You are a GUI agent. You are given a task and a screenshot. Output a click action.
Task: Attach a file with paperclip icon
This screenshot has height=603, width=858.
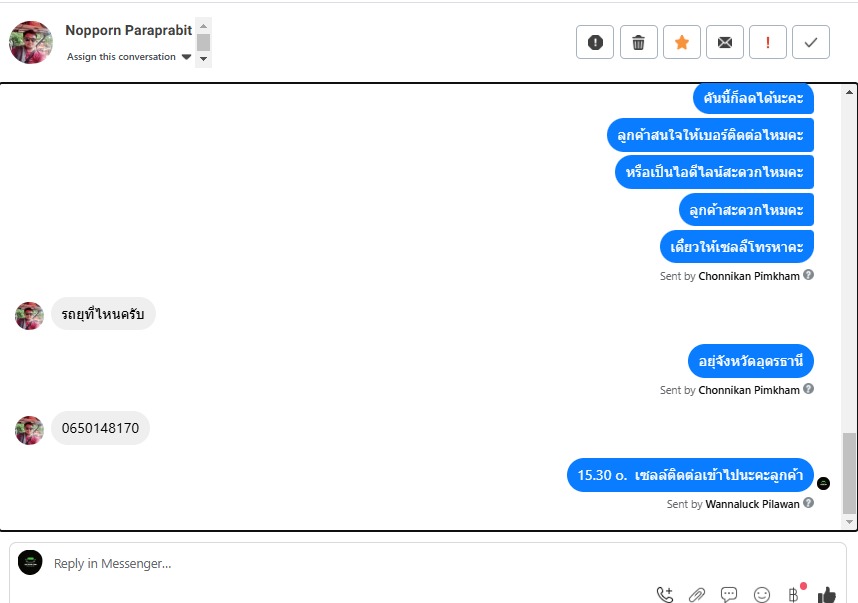[x=697, y=594]
